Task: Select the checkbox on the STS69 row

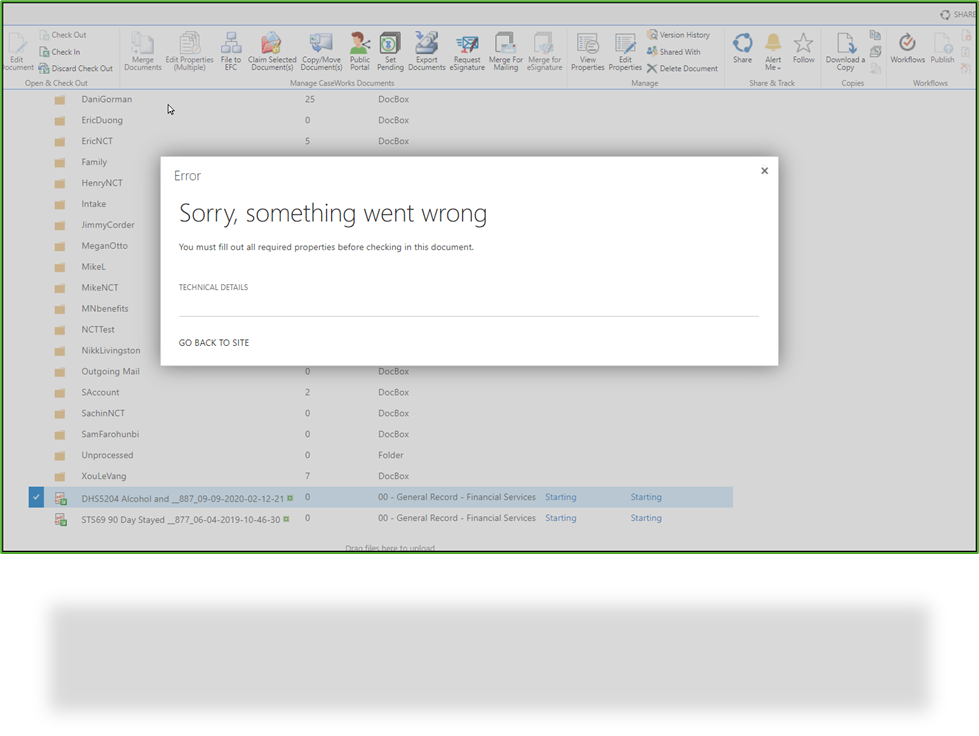Action: (x=36, y=518)
